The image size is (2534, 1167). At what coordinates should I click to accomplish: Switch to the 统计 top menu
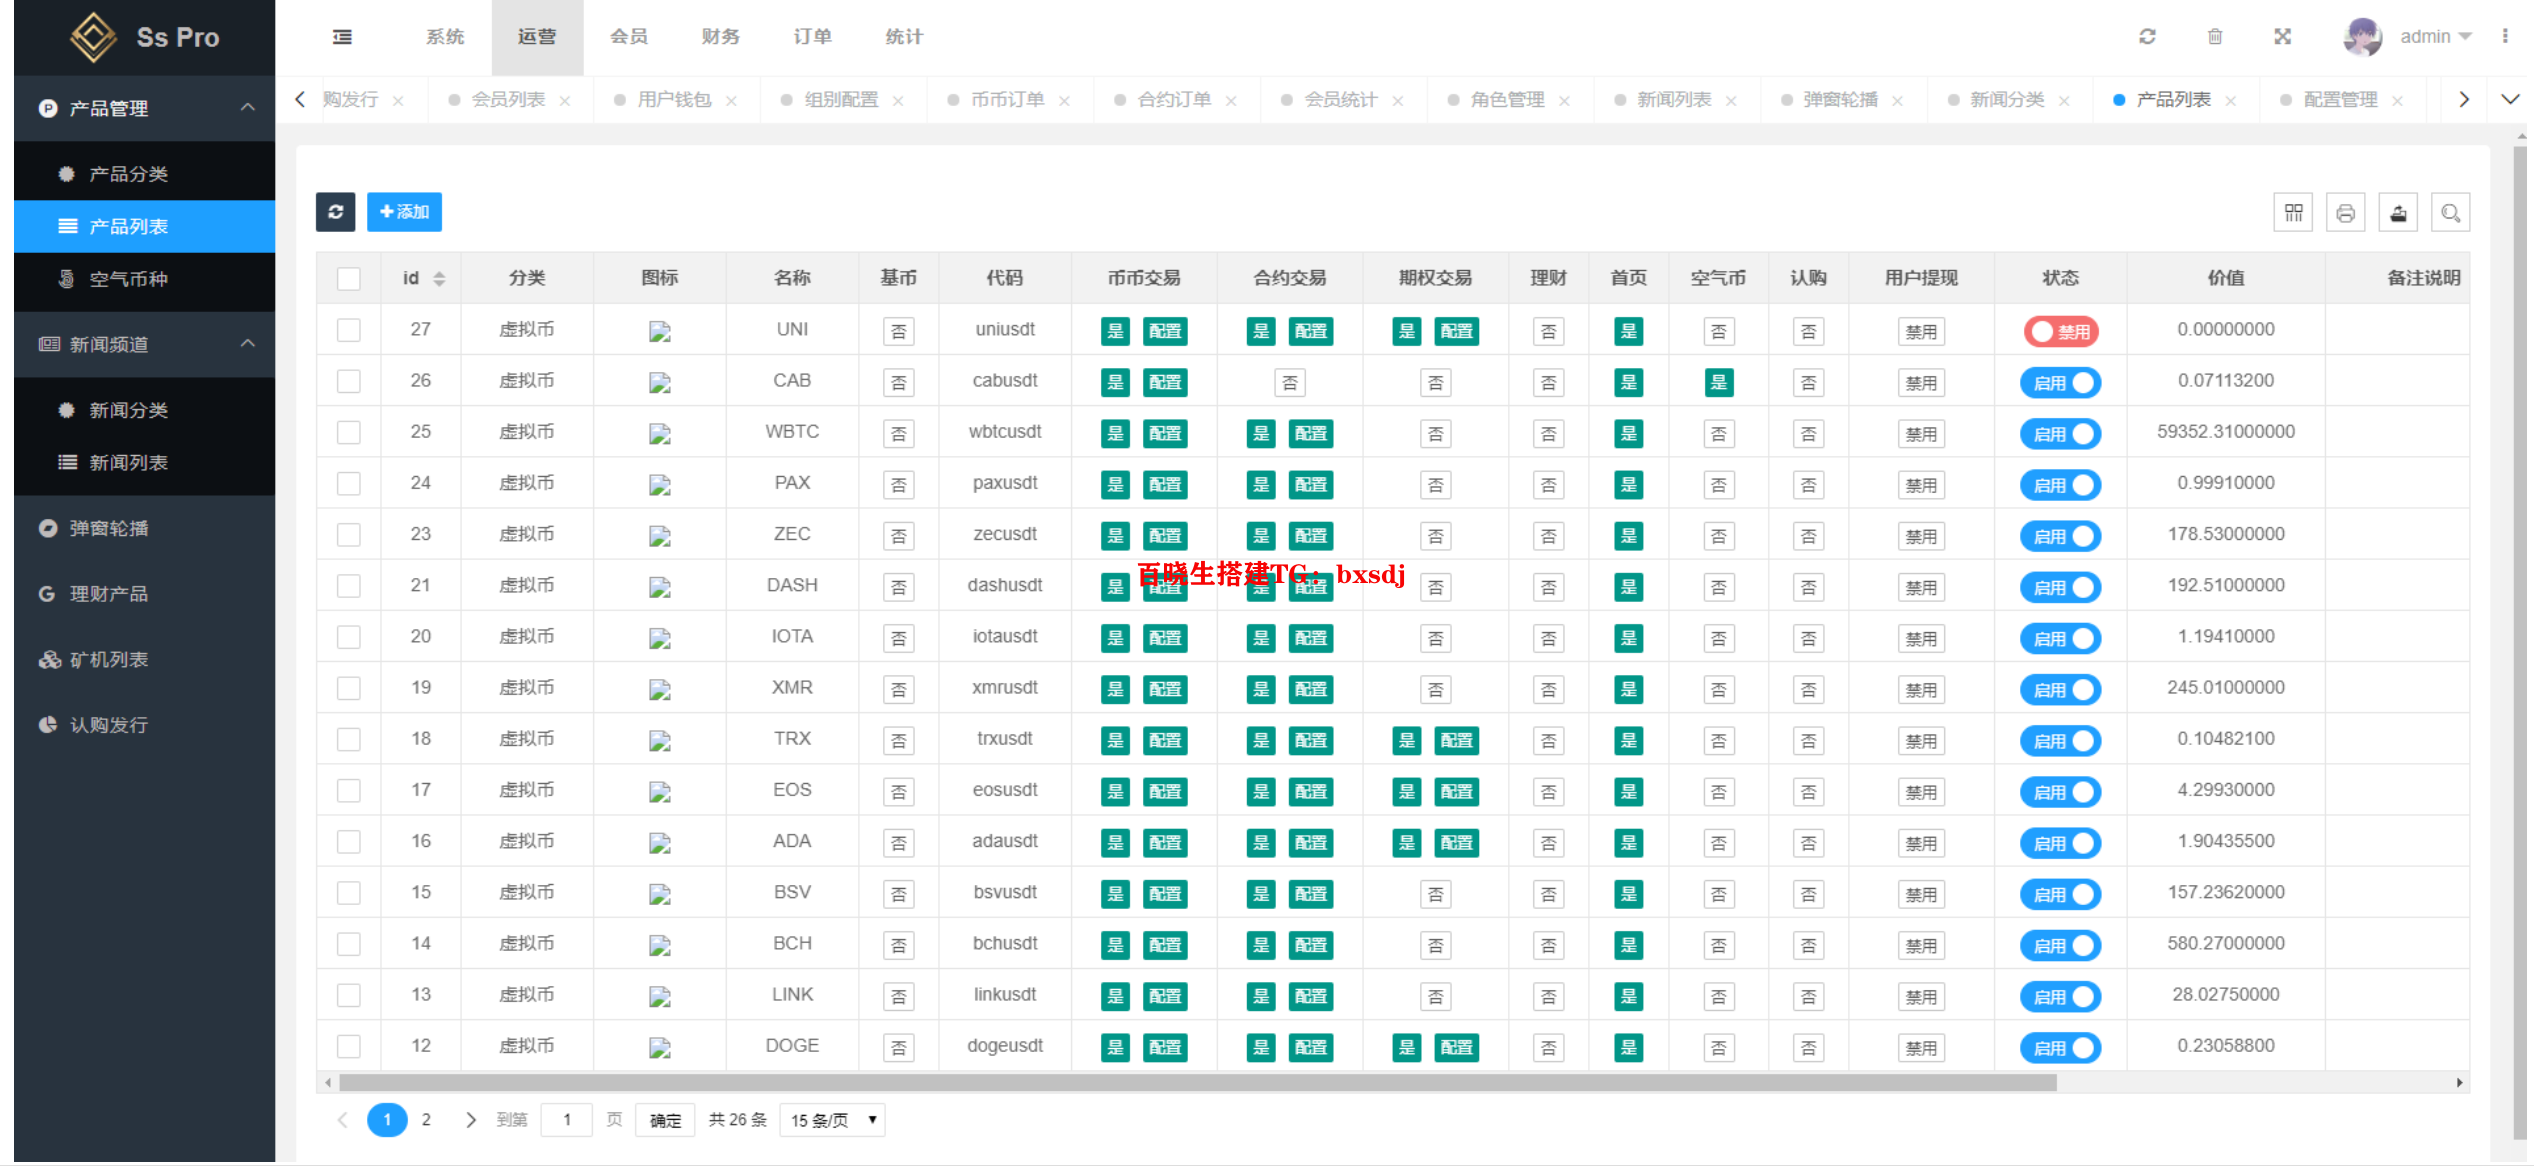point(905,37)
